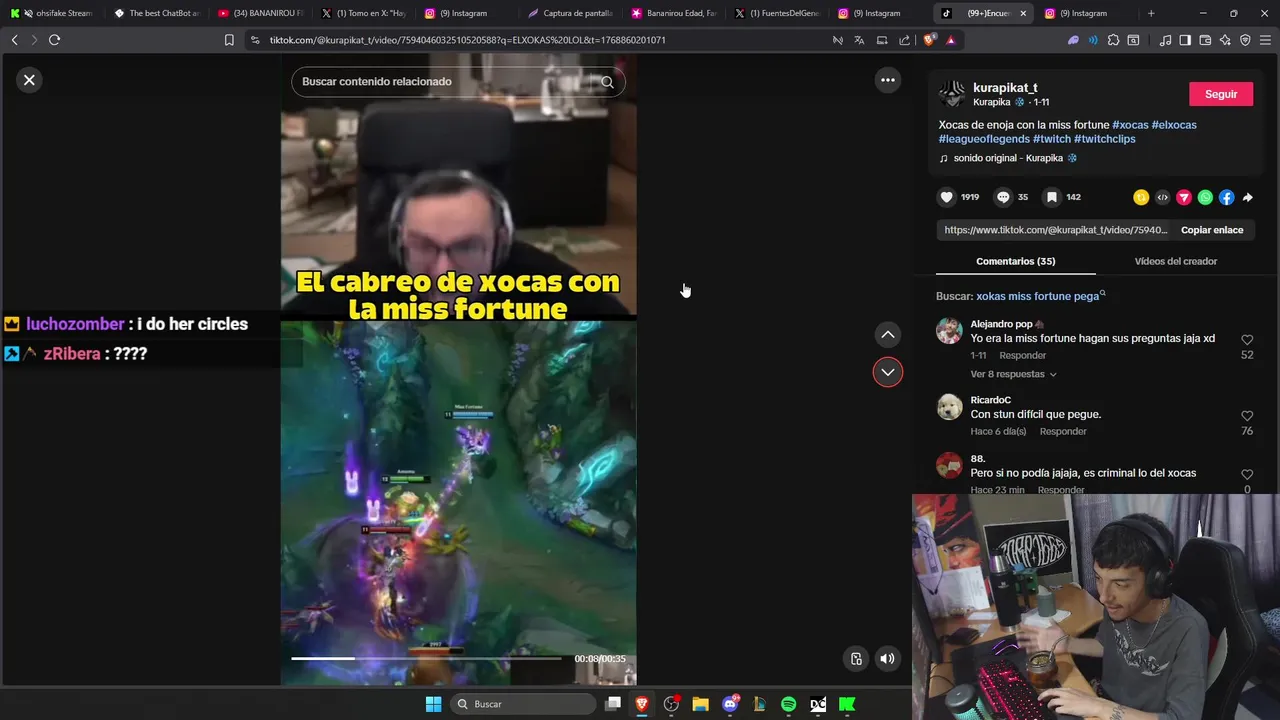Open Alejandro pop's commenter avatar

click(x=949, y=331)
